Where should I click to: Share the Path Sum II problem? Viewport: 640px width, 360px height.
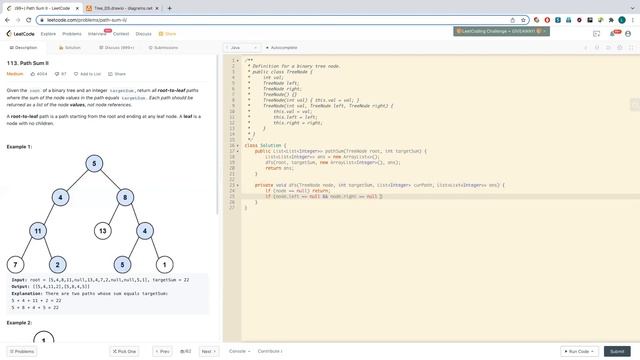(x=117, y=74)
